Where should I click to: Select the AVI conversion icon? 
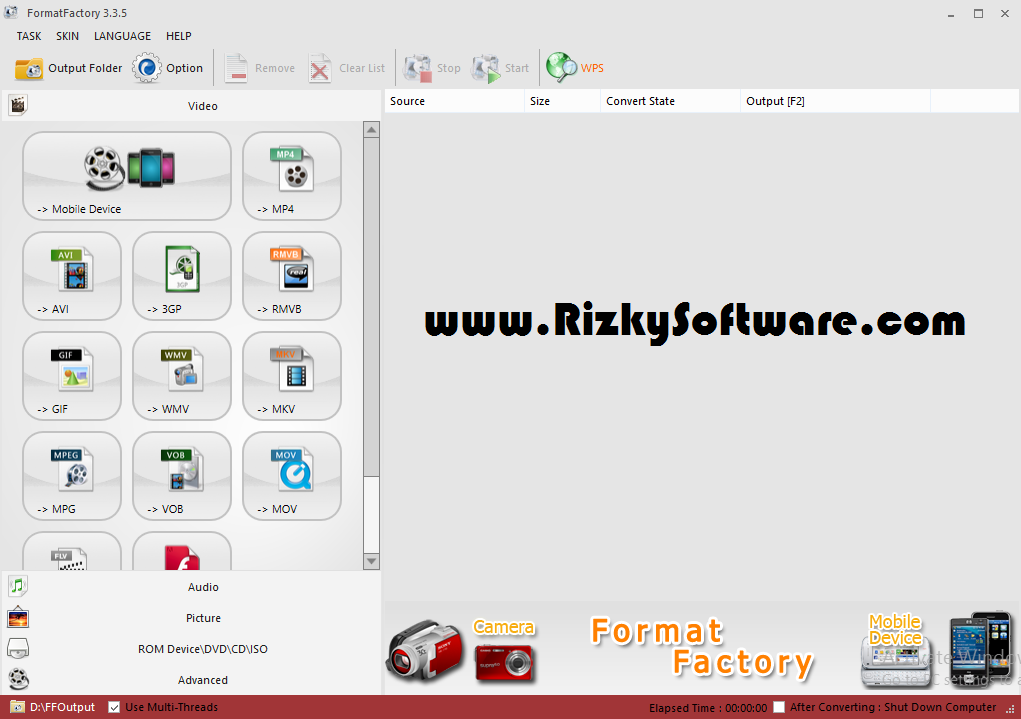pyautogui.click(x=72, y=276)
